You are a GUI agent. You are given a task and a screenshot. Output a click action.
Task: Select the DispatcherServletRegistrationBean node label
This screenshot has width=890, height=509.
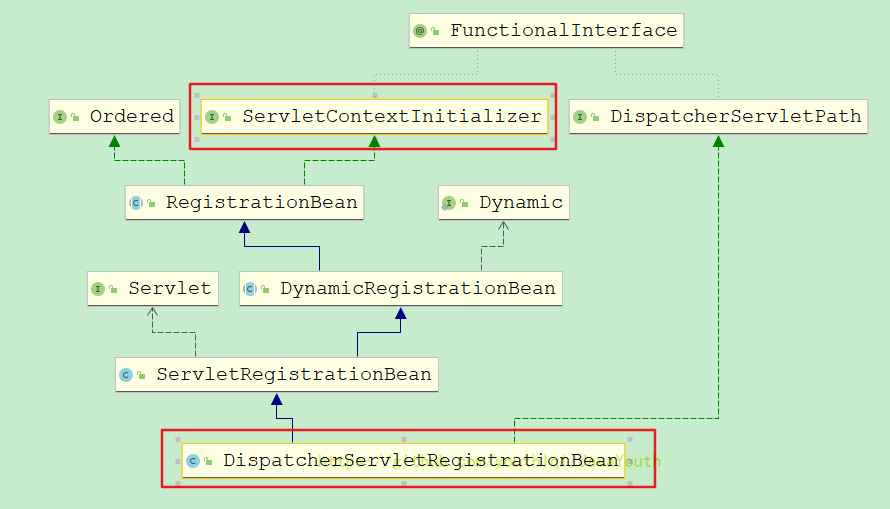pos(420,461)
